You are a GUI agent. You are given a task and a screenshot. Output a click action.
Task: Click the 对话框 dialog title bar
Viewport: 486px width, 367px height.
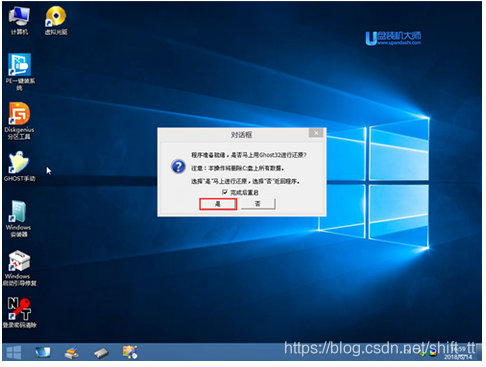pos(242,135)
